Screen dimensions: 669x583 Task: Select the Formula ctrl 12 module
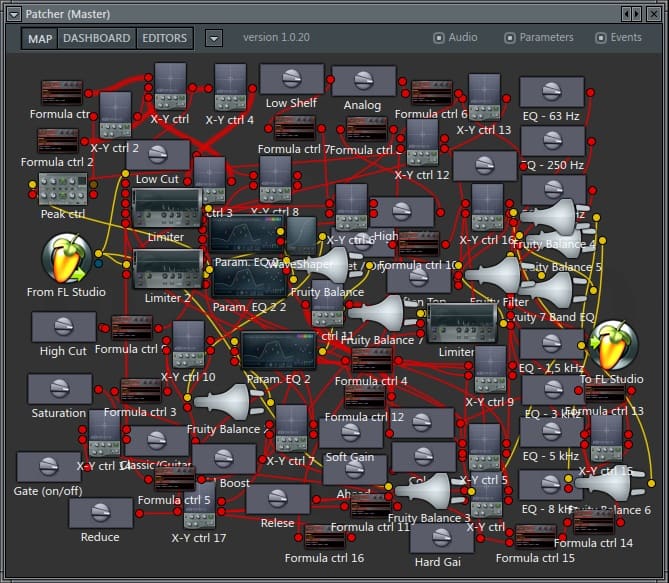click(x=365, y=396)
